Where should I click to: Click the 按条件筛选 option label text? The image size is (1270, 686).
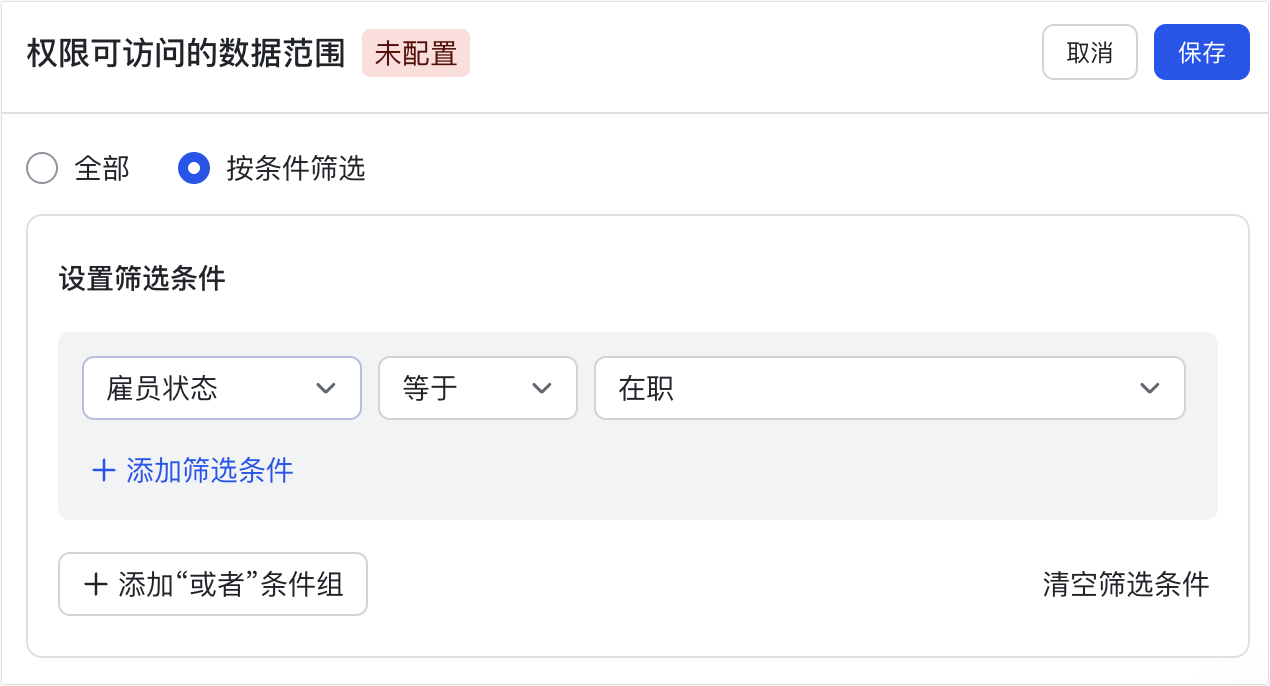(296, 169)
